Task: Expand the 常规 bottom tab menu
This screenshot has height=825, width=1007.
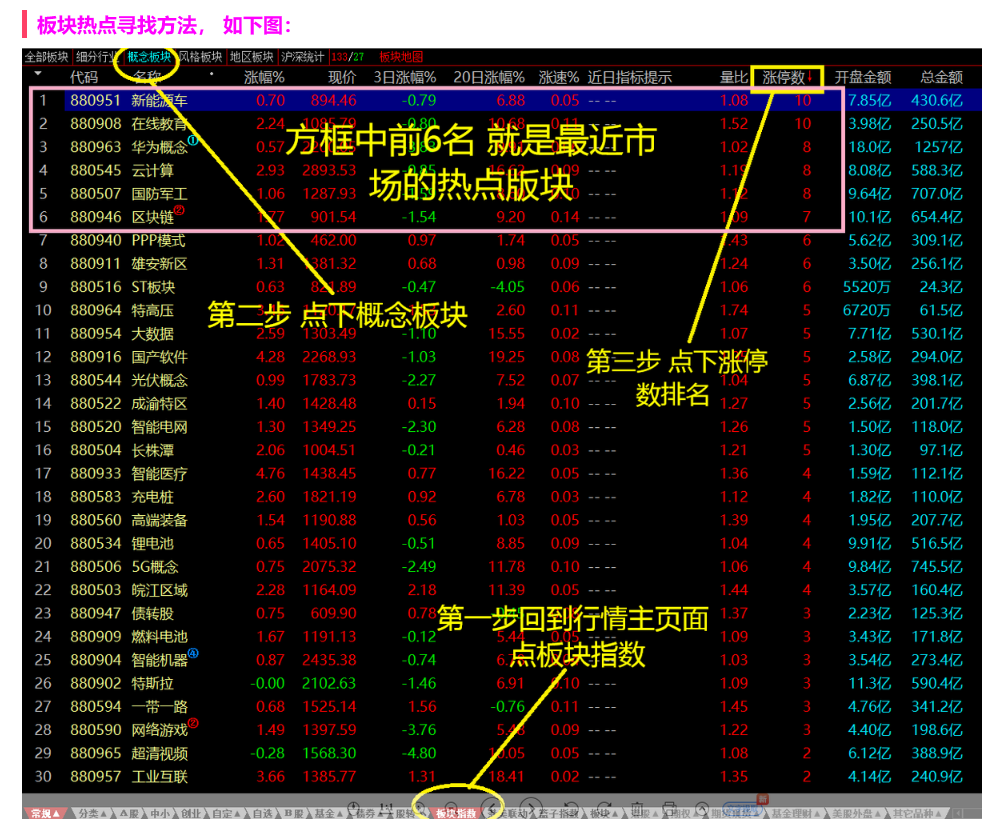Action: tap(46, 814)
